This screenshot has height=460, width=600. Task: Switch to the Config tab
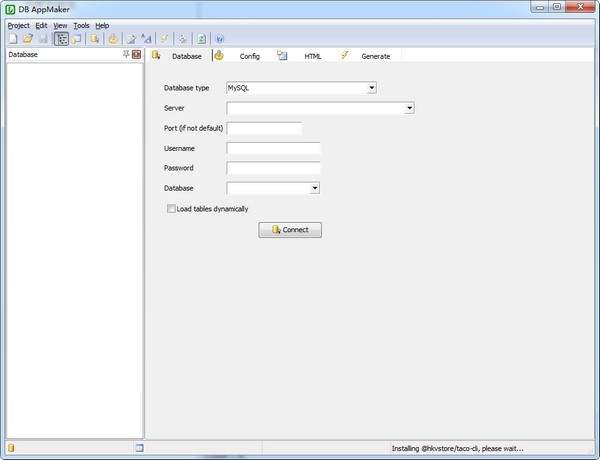249,56
